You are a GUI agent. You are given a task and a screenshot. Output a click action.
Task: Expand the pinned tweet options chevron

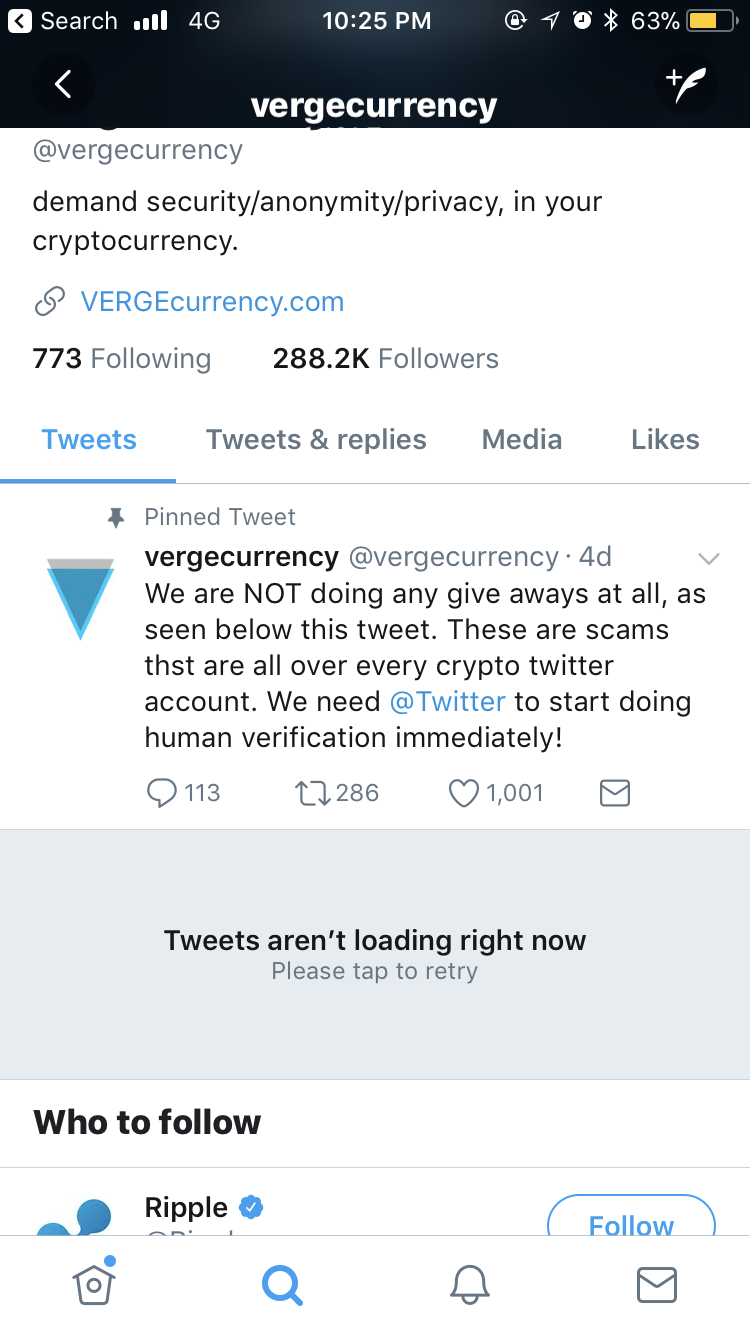tap(709, 558)
